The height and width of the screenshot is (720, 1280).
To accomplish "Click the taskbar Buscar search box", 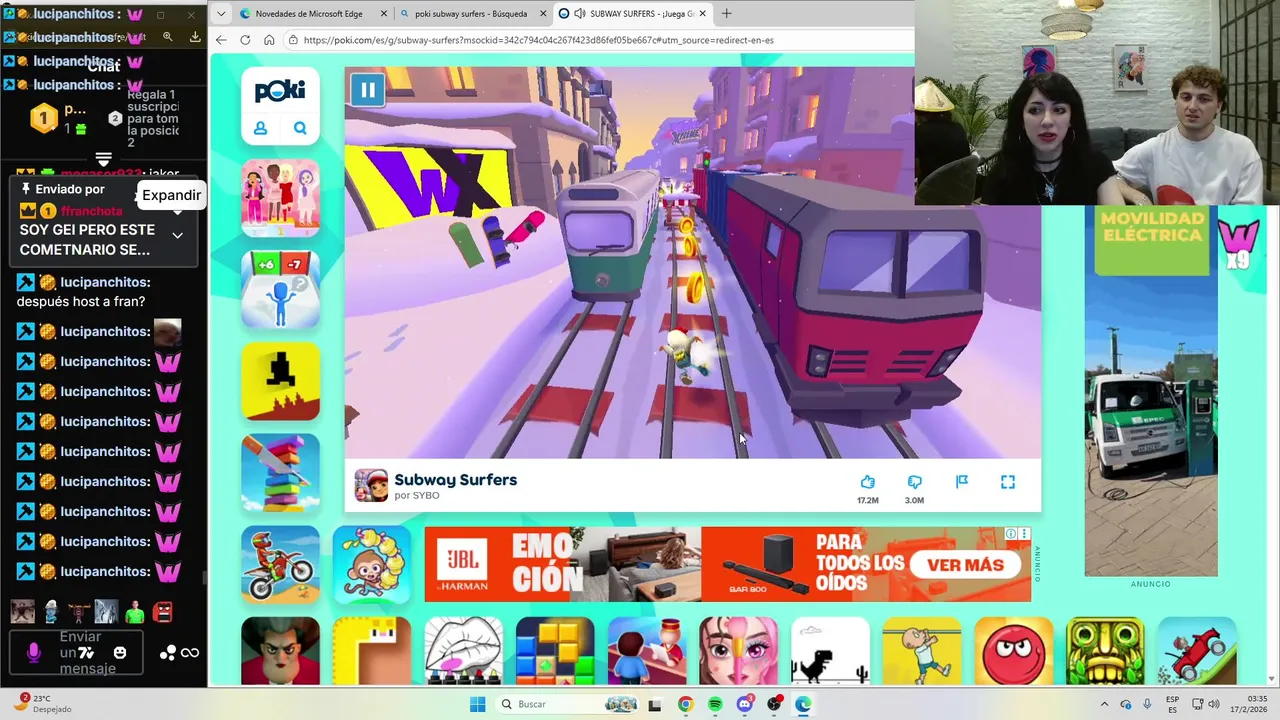I will (566, 704).
